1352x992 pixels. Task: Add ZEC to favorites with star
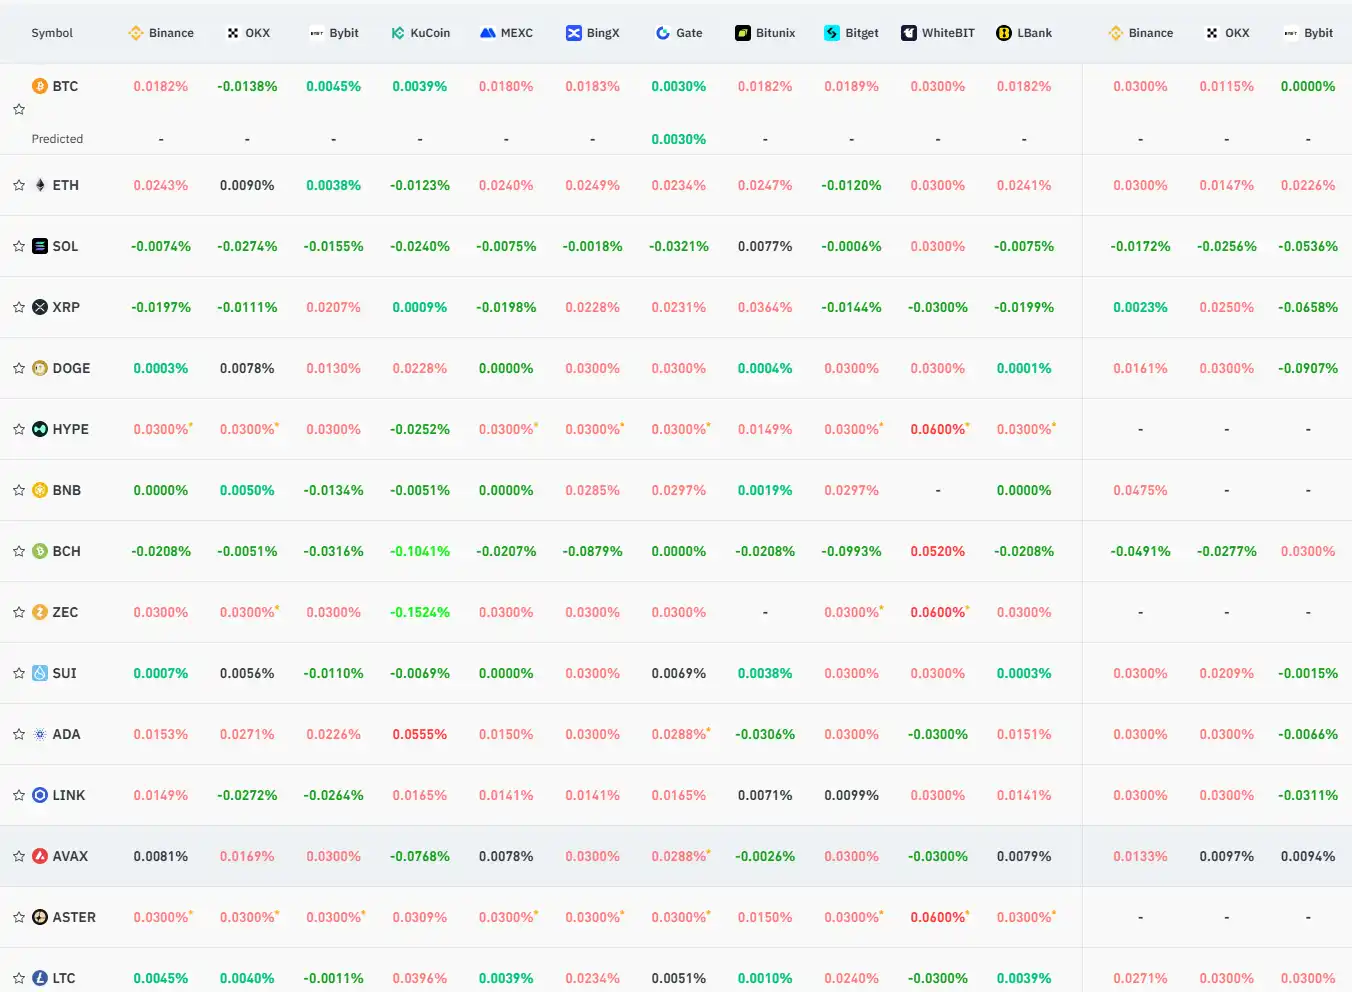[19, 612]
